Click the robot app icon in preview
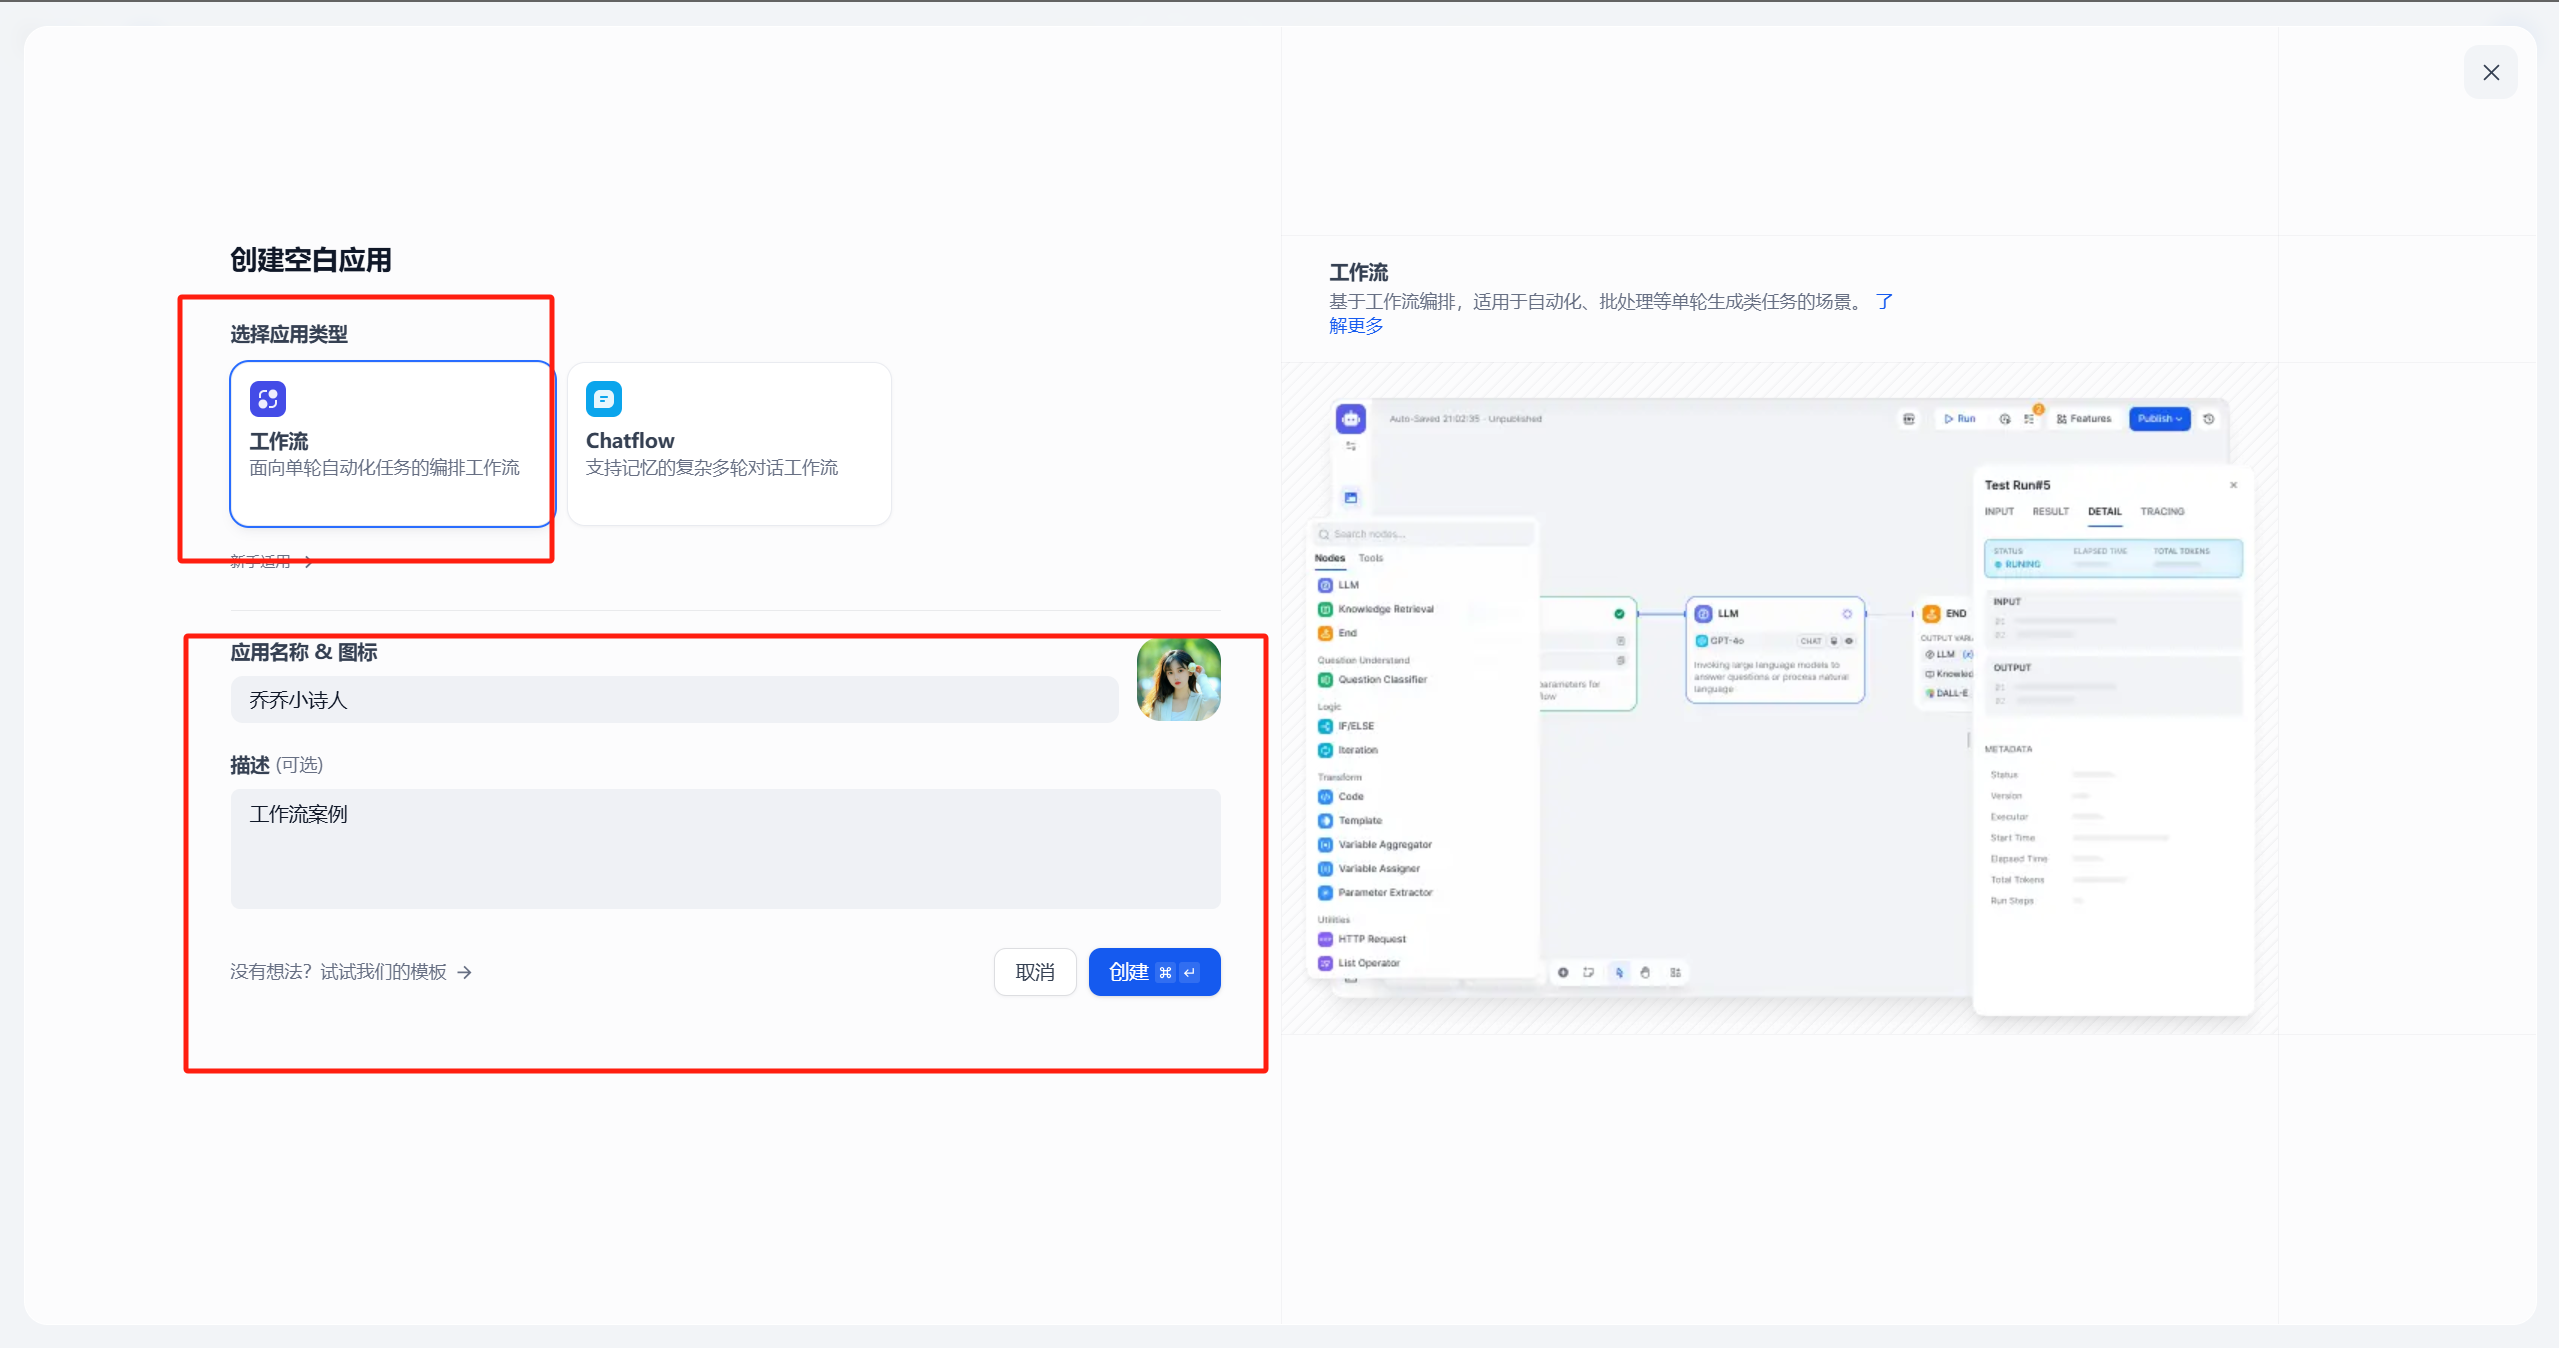2559x1348 pixels. 1350,419
